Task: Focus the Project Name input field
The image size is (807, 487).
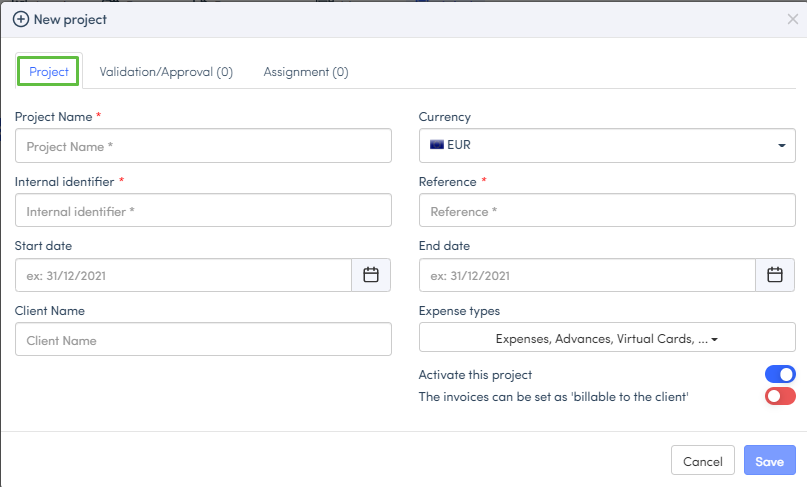Action: (x=203, y=146)
